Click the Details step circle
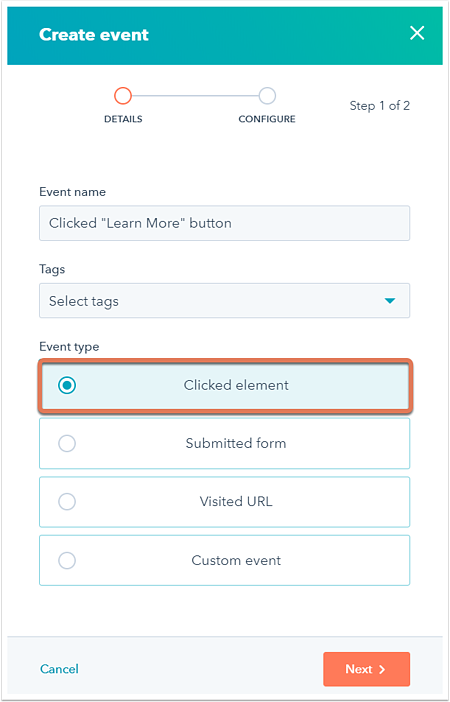 pyautogui.click(x=123, y=96)
